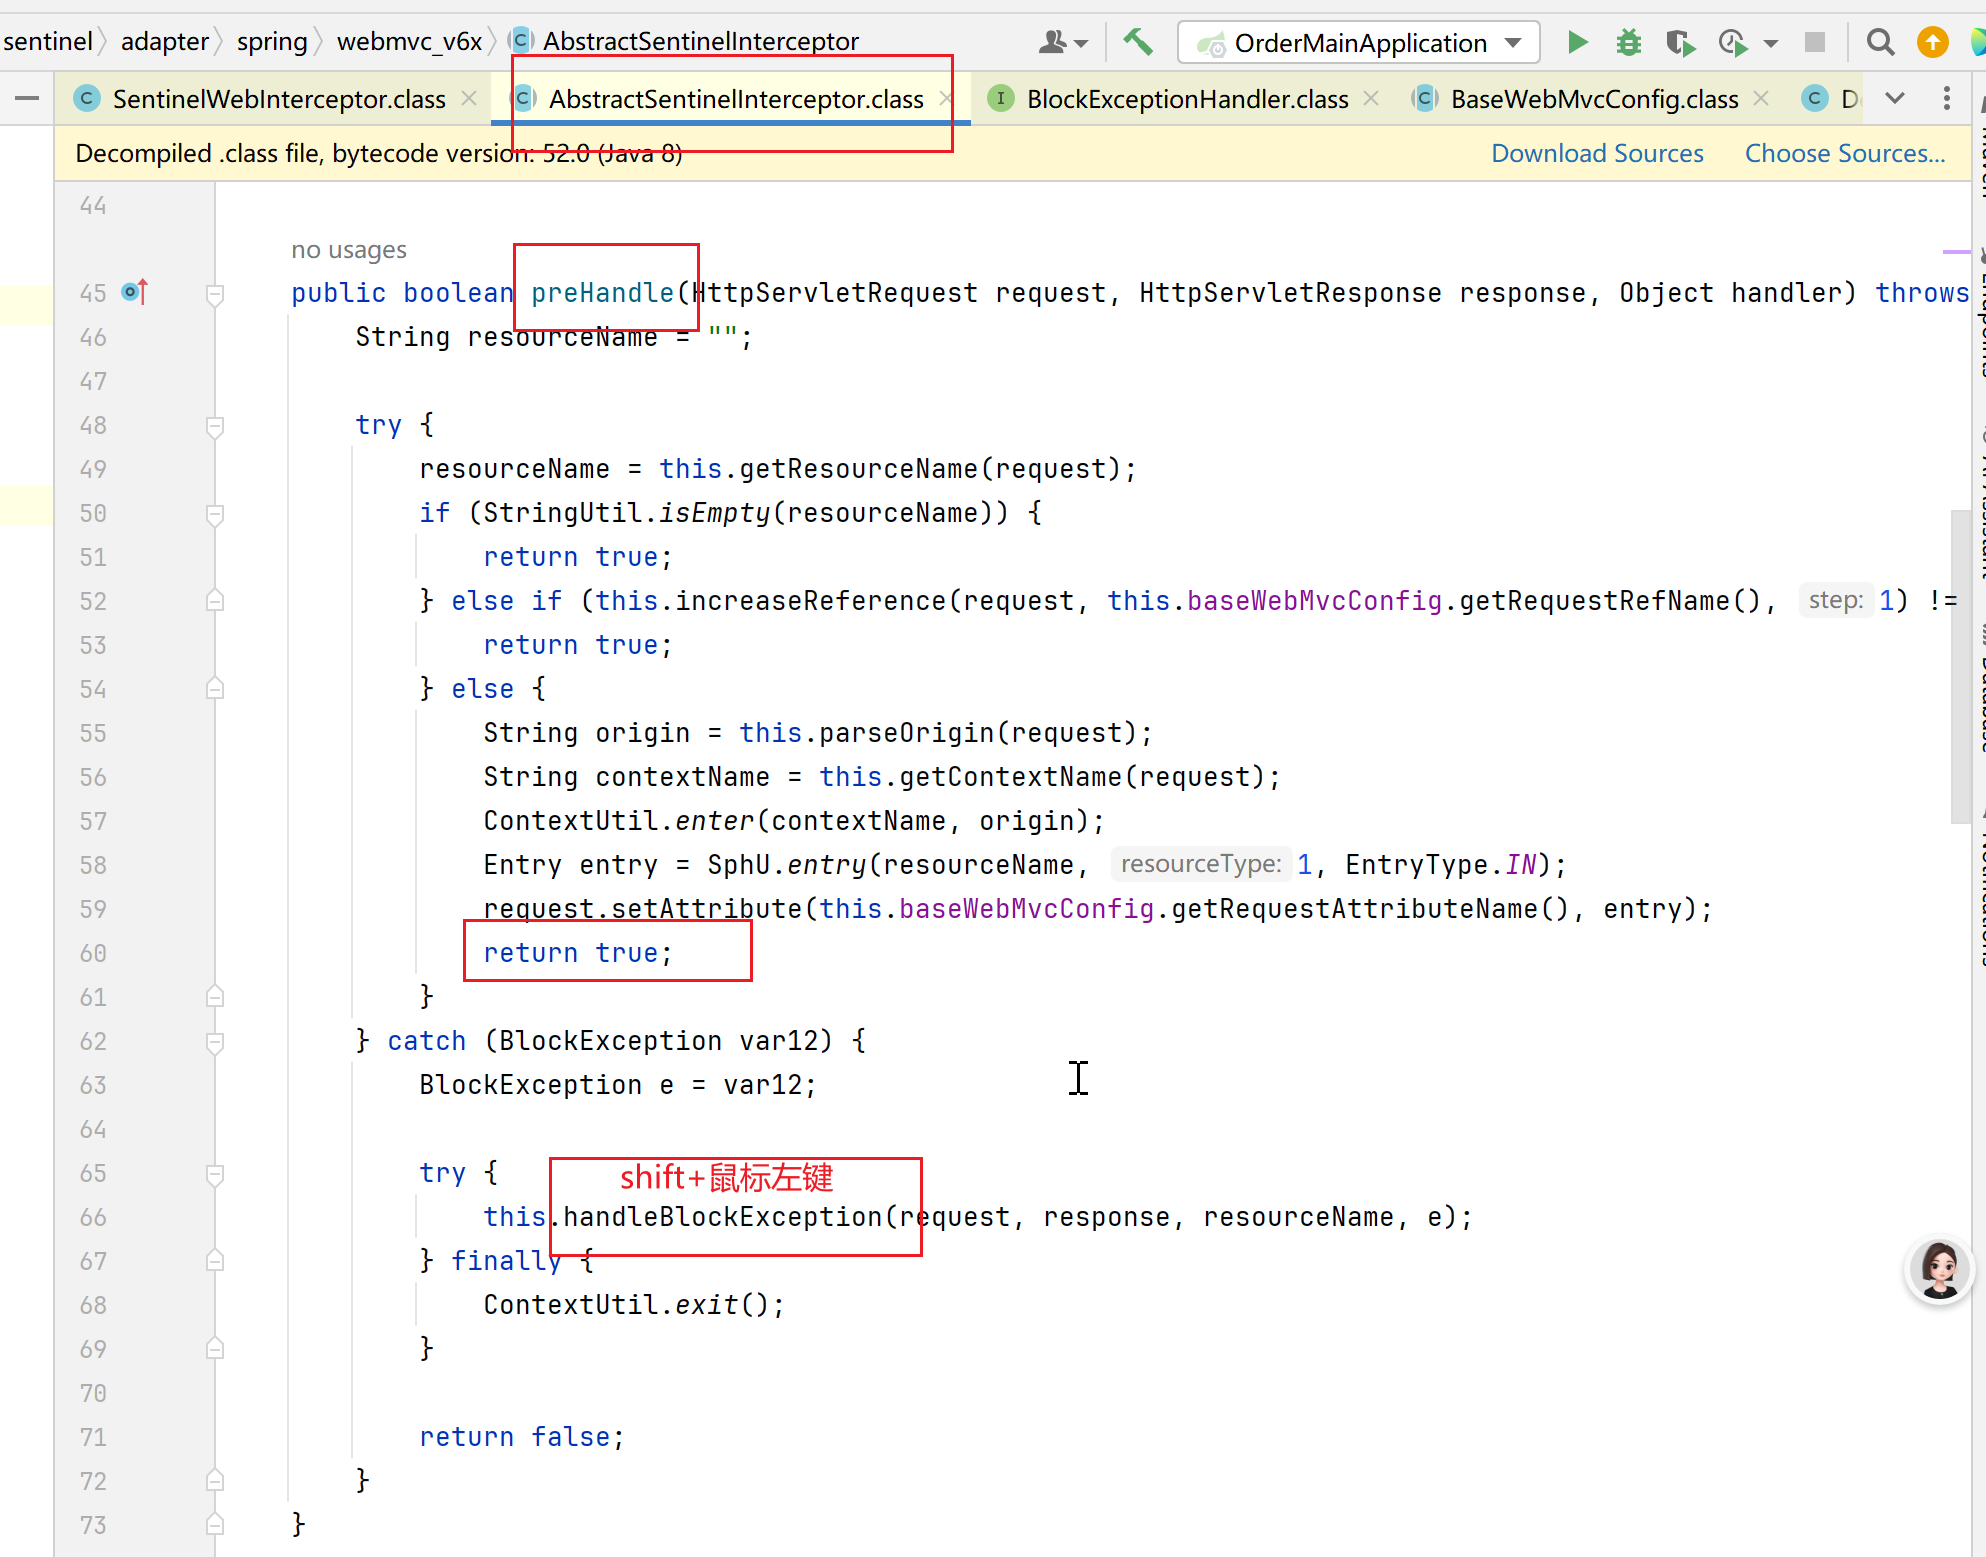1986x1557 pixels.
Task: Open the code-with-me user dropdown
Action: point(1062,42)
